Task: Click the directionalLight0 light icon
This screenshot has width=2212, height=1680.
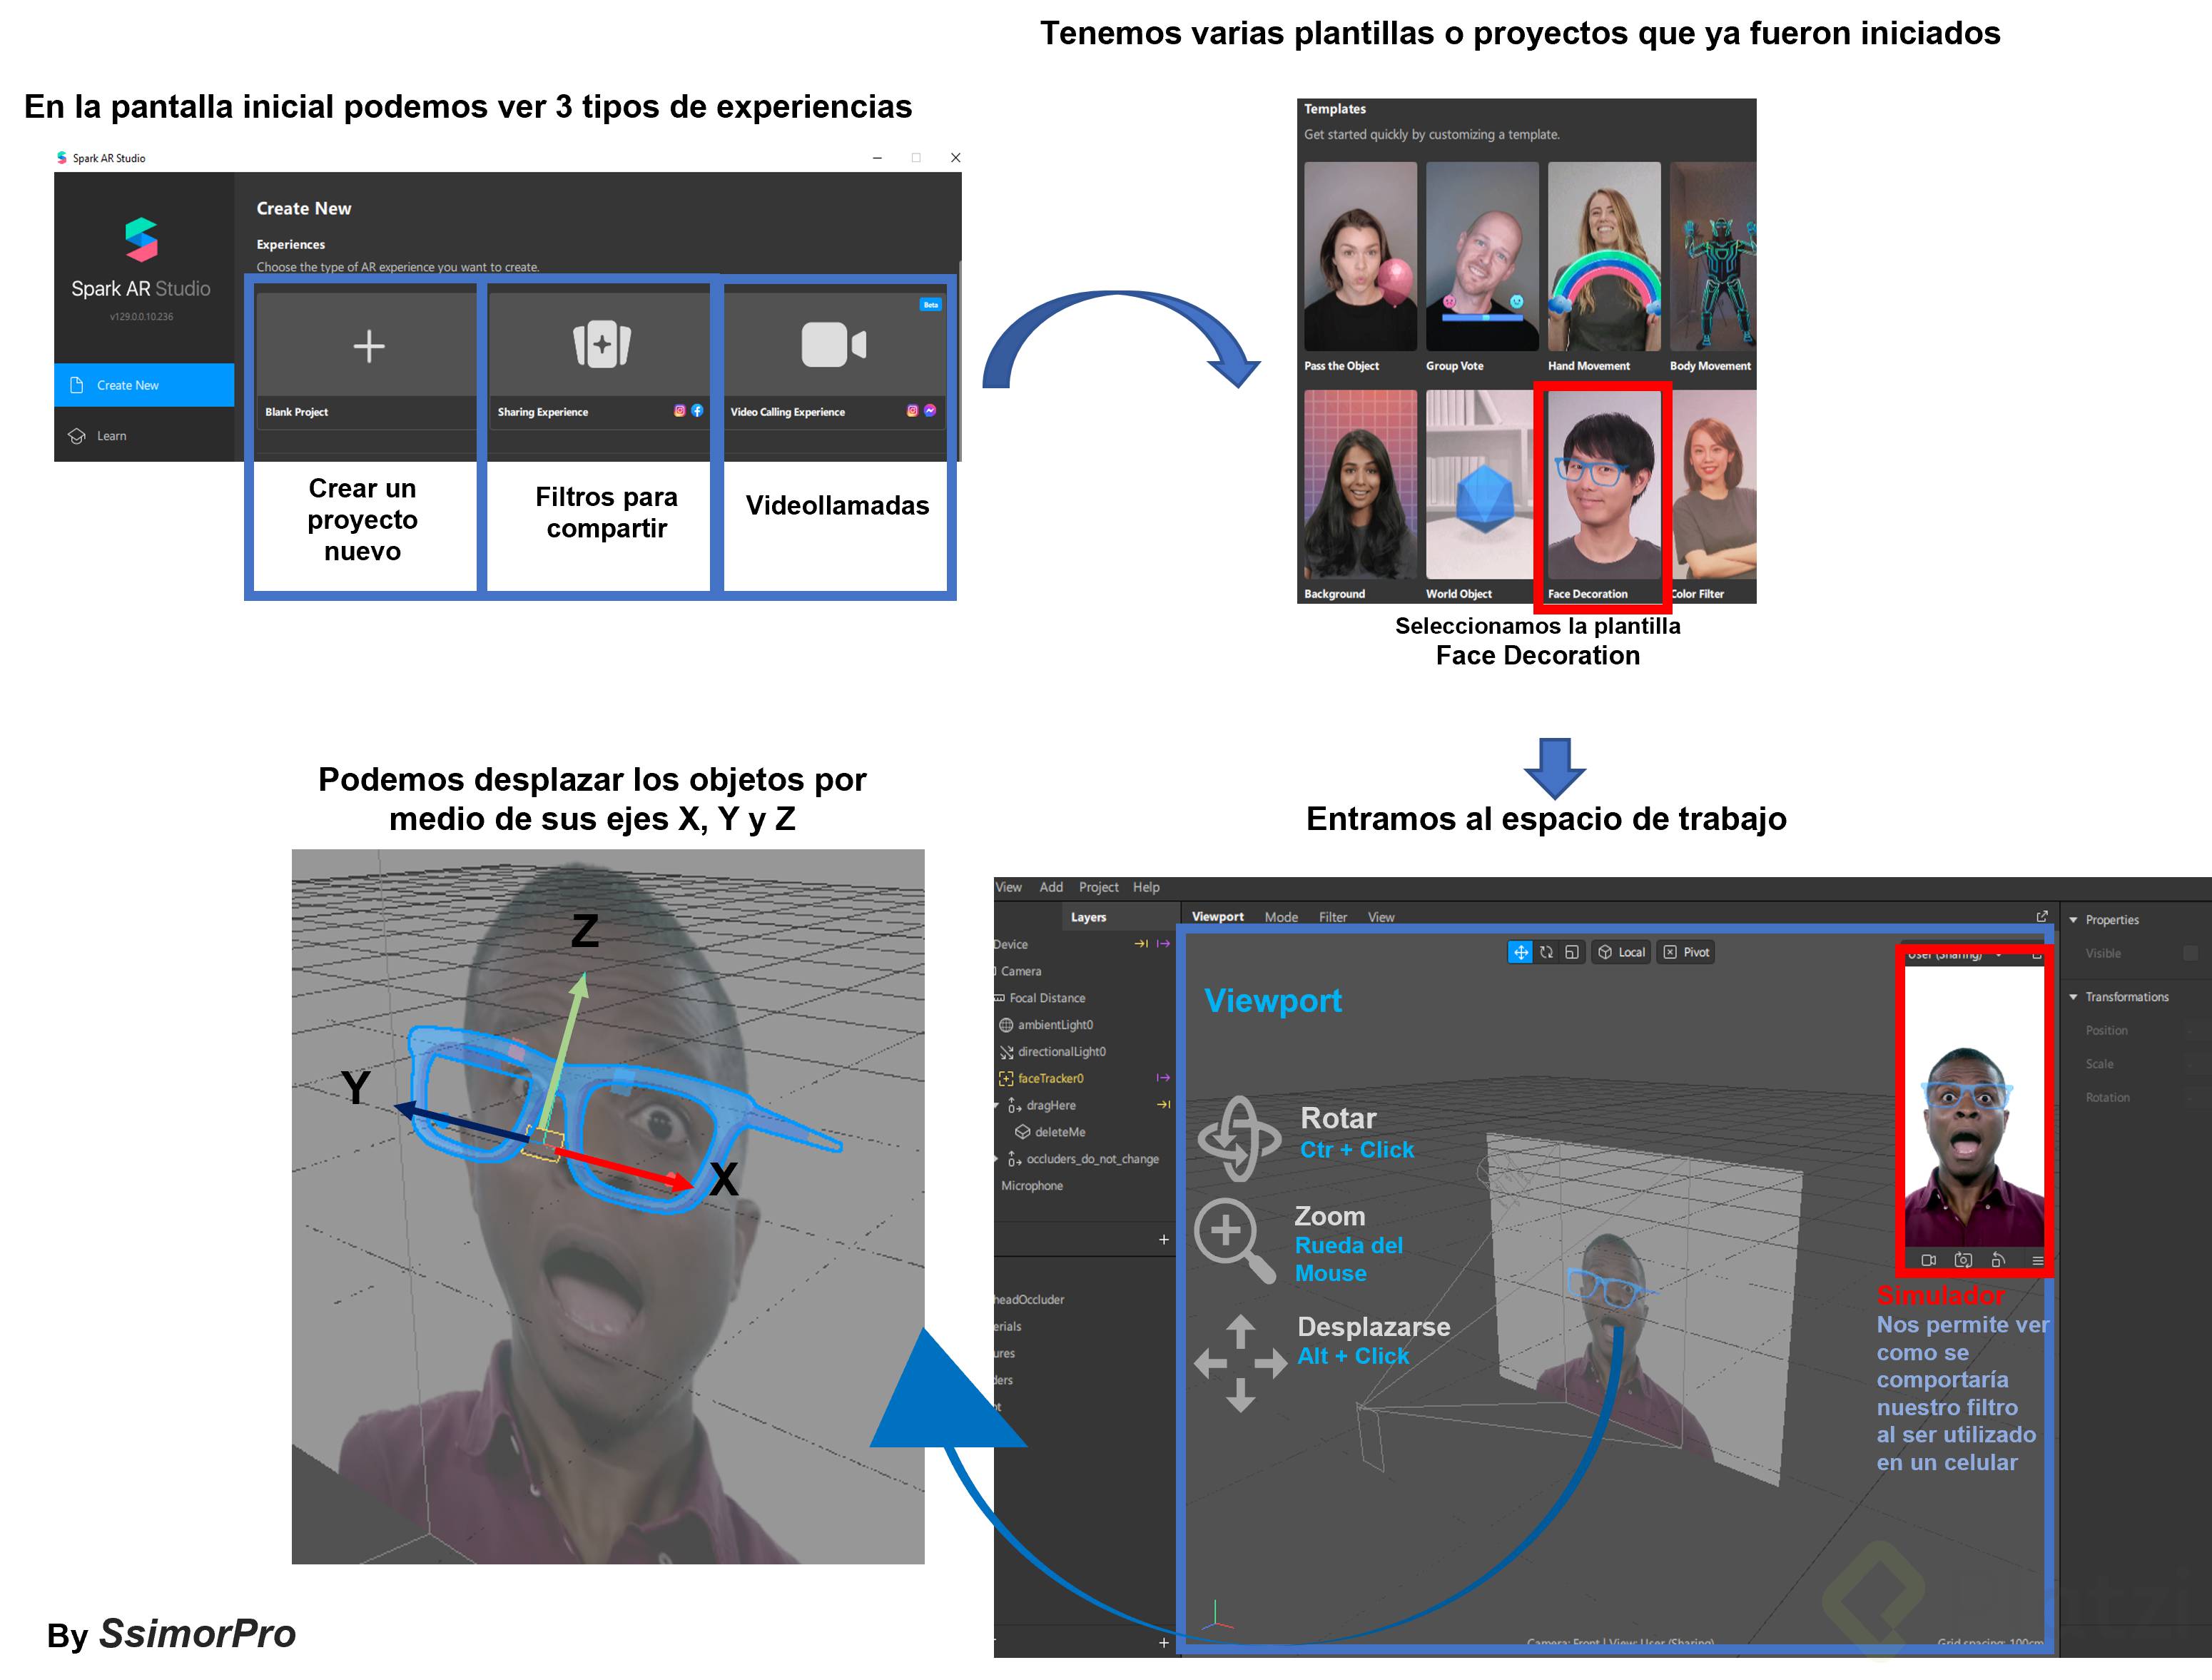Action: (1007, 1052)
